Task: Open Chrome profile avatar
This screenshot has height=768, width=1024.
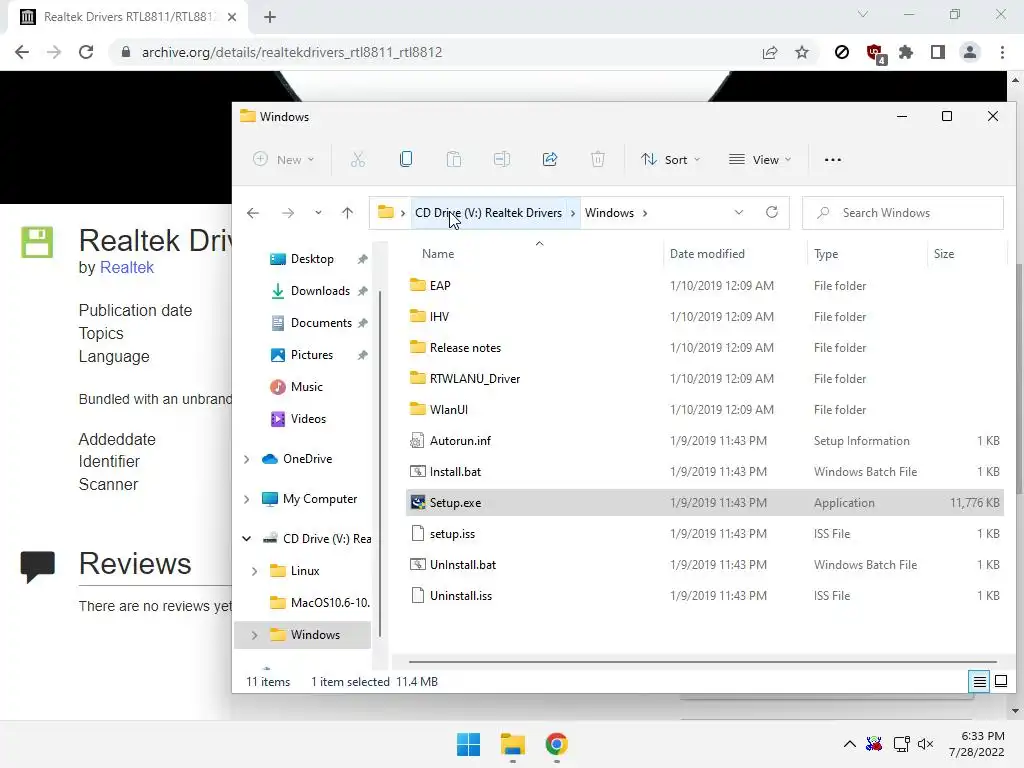Action: 970,52
